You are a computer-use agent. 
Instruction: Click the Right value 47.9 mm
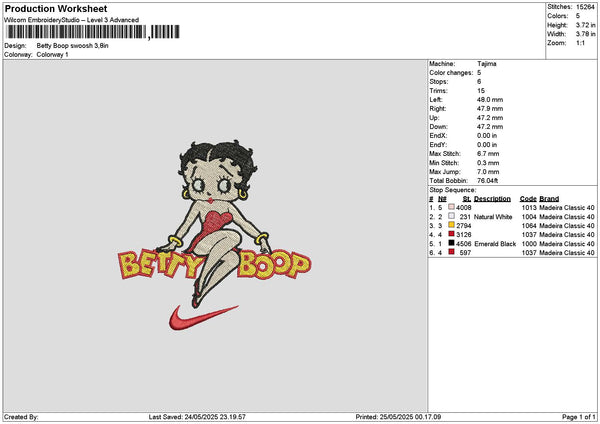click(490, 109)
